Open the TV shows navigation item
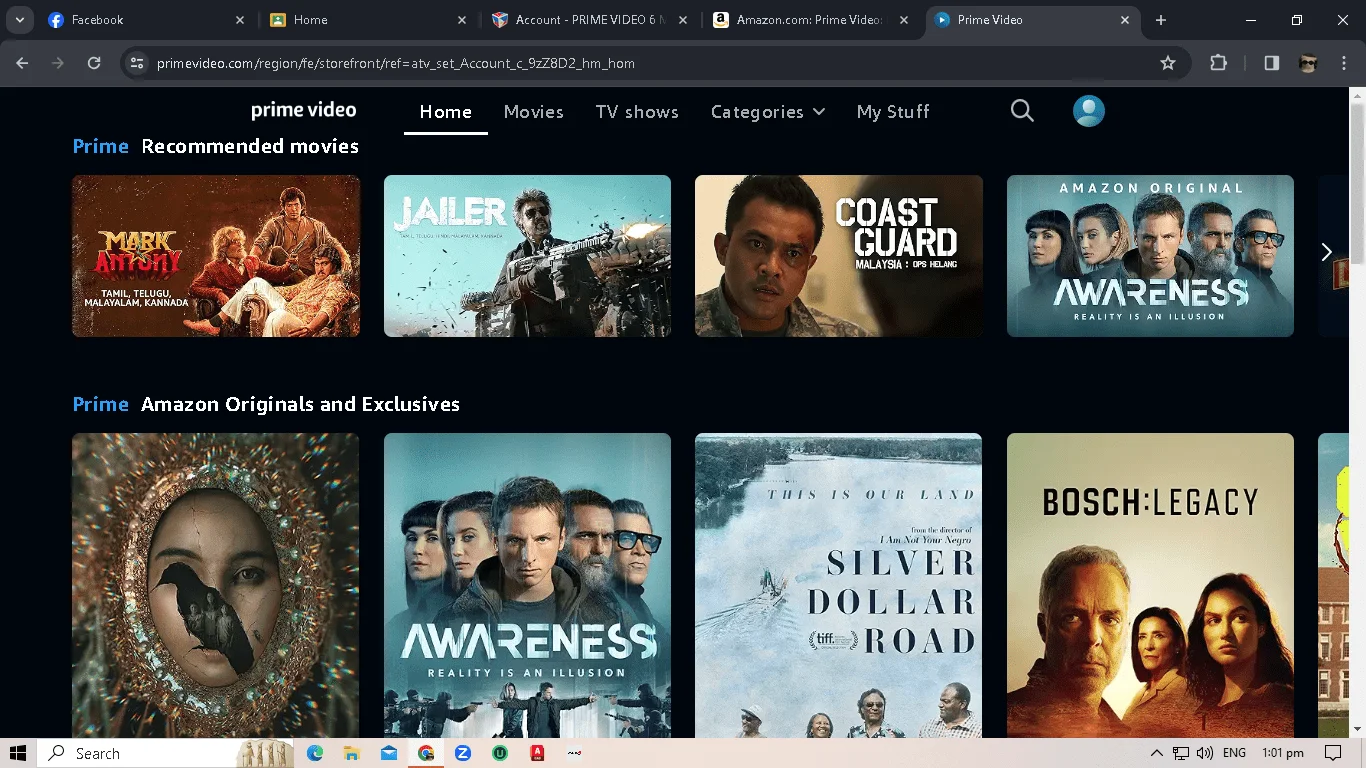 pos(637,112)
